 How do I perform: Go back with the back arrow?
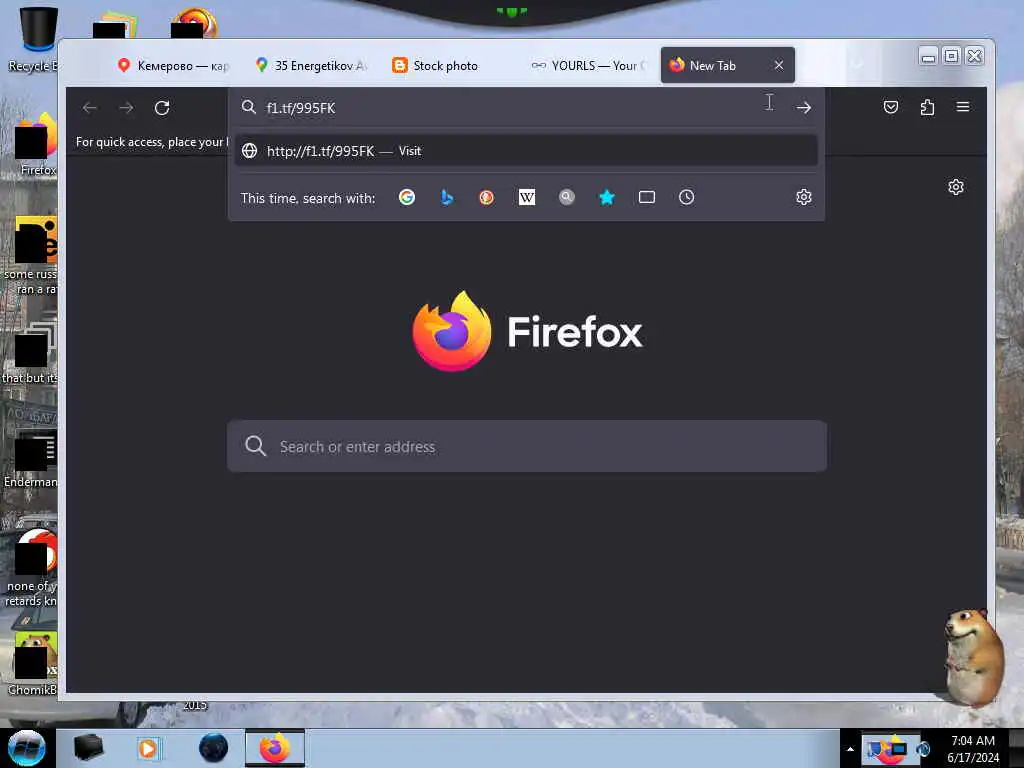[89, 108]
